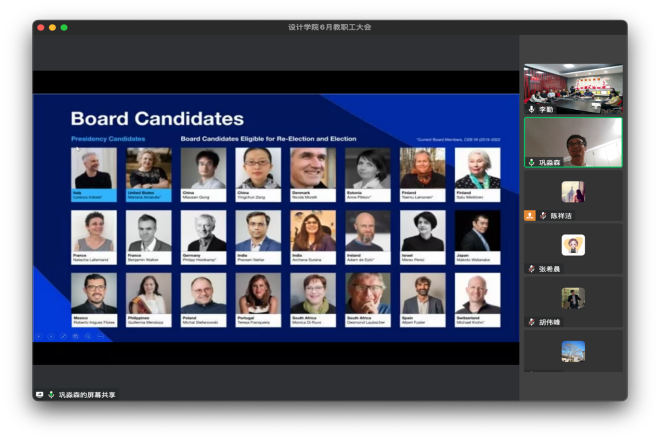Image resolution: width=660 pixels, height=440 pixels.
Task: Toggle the microphone icon next to 胡伟峰
Action: tap(532, 322)
